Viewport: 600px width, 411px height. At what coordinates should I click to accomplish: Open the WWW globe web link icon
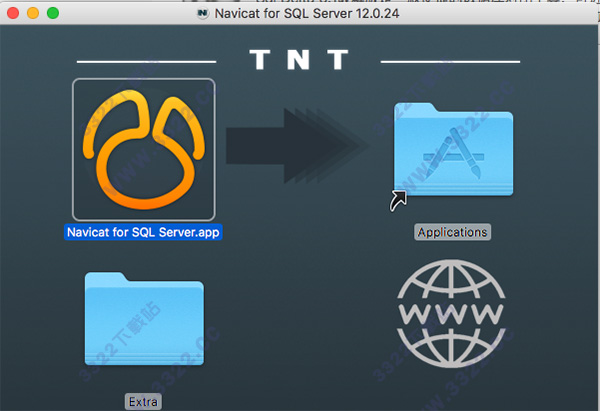click(451, 314)
